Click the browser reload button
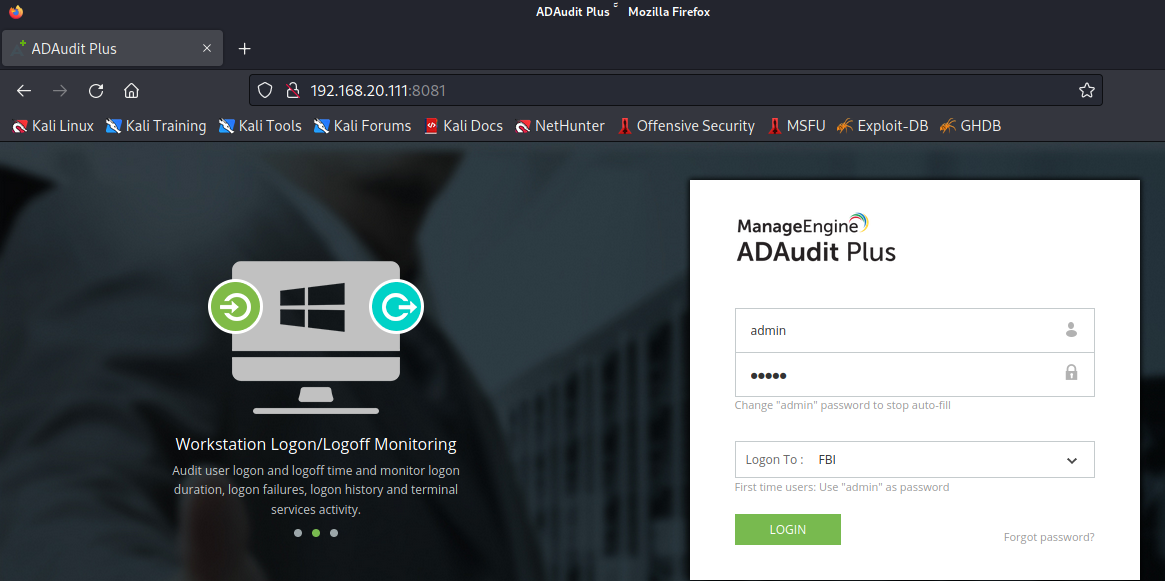Image resolution: width=1165 pixels, height=581 pixels. click(x=96, y=91)
